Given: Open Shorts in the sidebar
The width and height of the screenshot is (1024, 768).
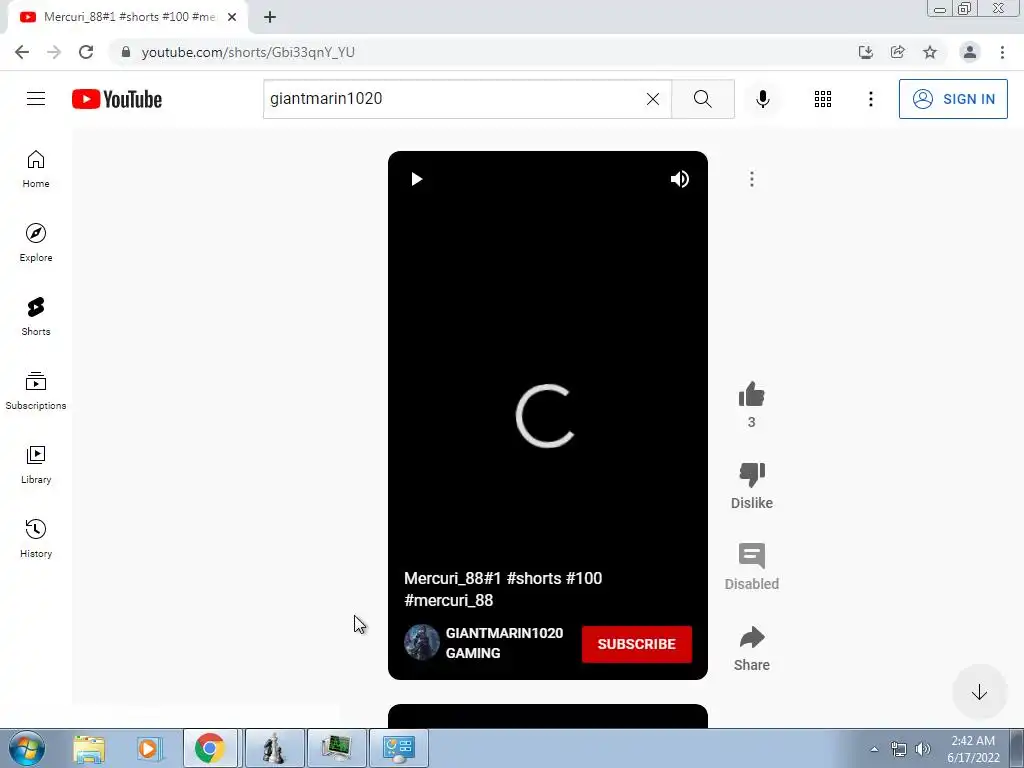Looking at the screenshot, I should 36,317.
